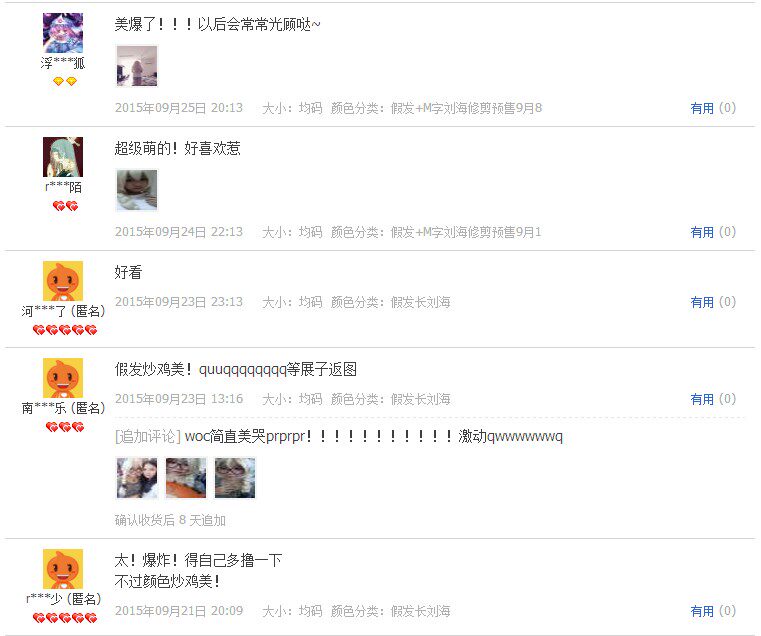This screenshot has width=761, height=636.
Task: Click three red hearts under 南***乐
Action: coord(65,427)
